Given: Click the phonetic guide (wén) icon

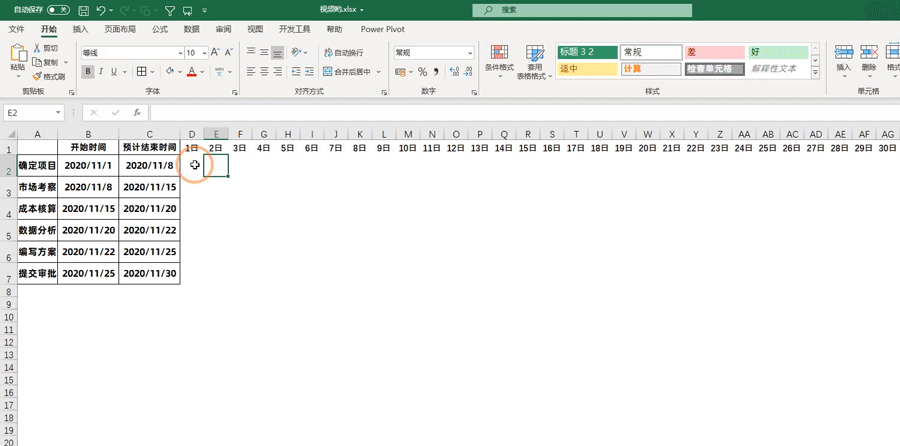Looking at the screenshot, I should click(x=219, y=71).
